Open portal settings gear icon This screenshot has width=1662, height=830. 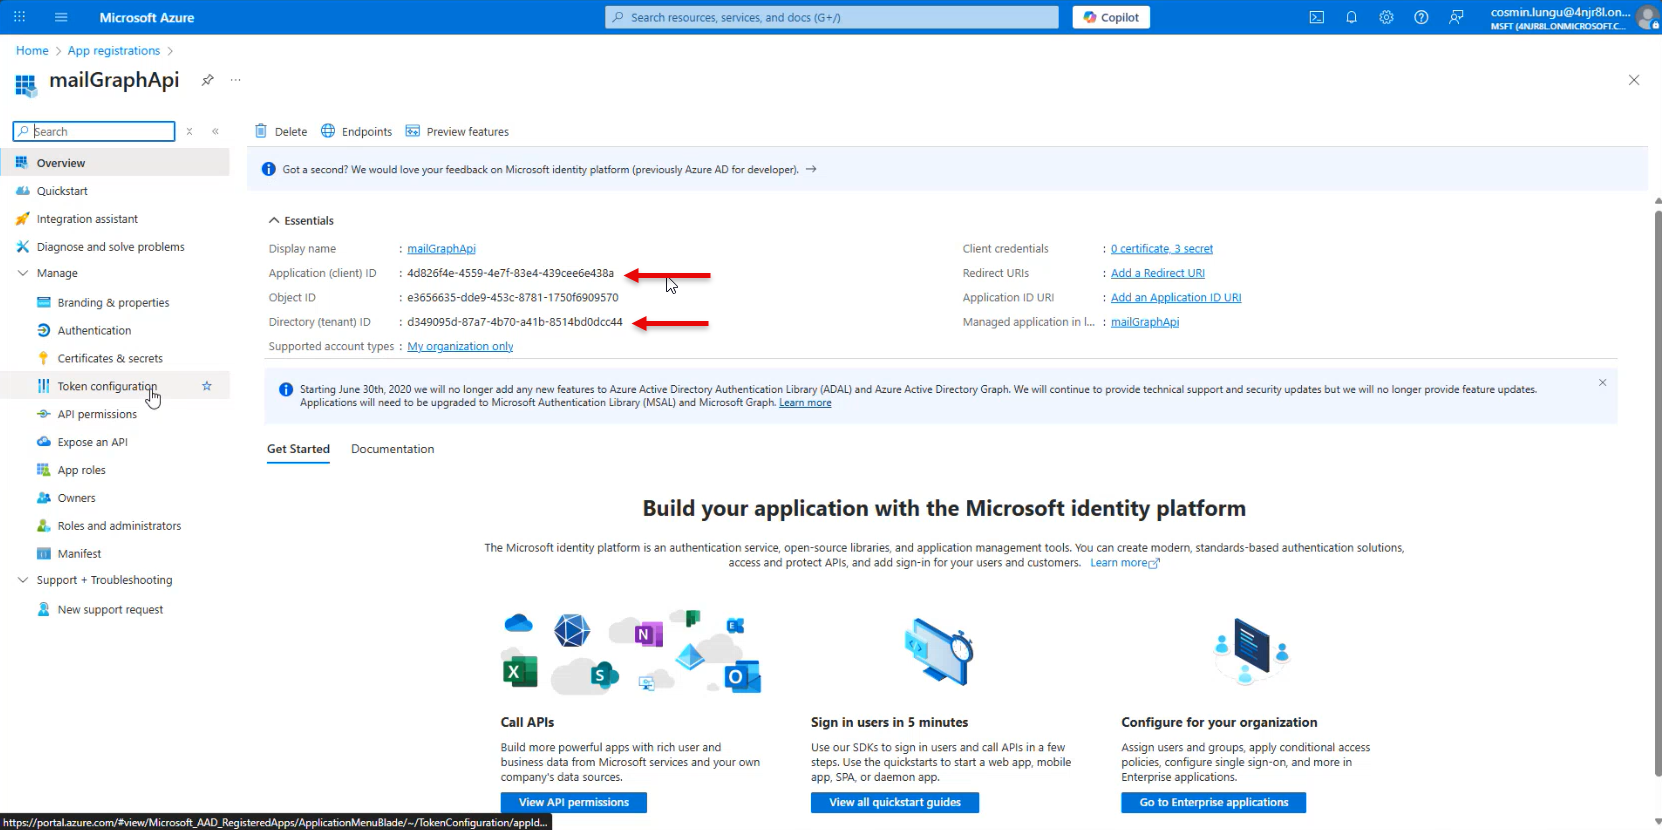(x=1386, y=17)
